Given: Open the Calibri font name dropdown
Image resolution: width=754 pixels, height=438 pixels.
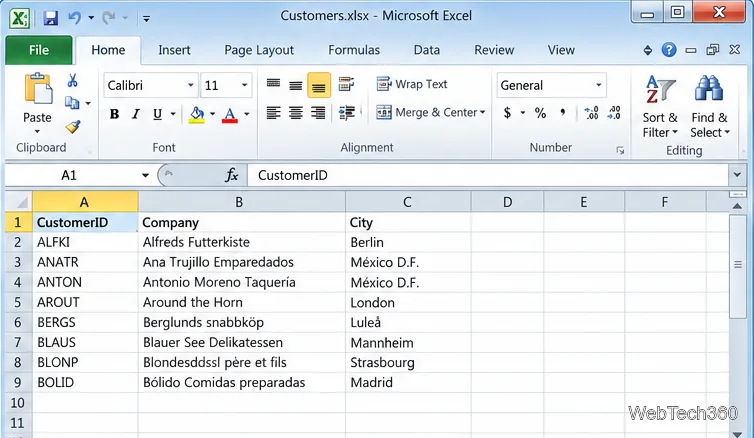Looking at the screenshot, I should coord(191,85).
